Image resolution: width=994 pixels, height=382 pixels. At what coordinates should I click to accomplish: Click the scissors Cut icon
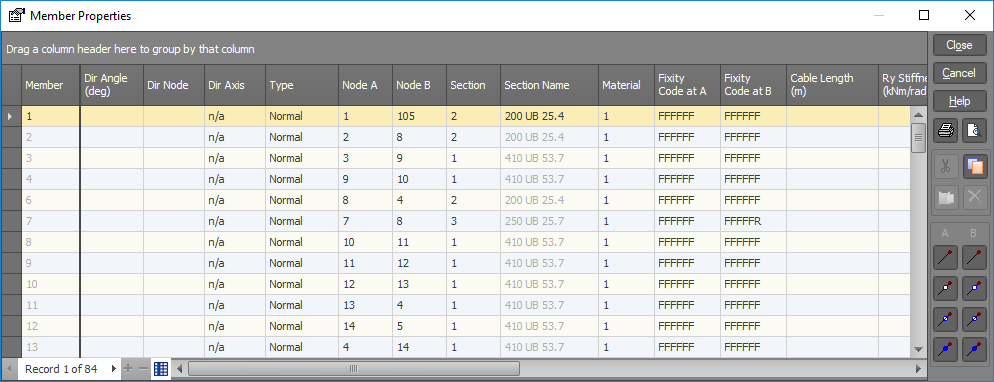[x=946, y=167]
